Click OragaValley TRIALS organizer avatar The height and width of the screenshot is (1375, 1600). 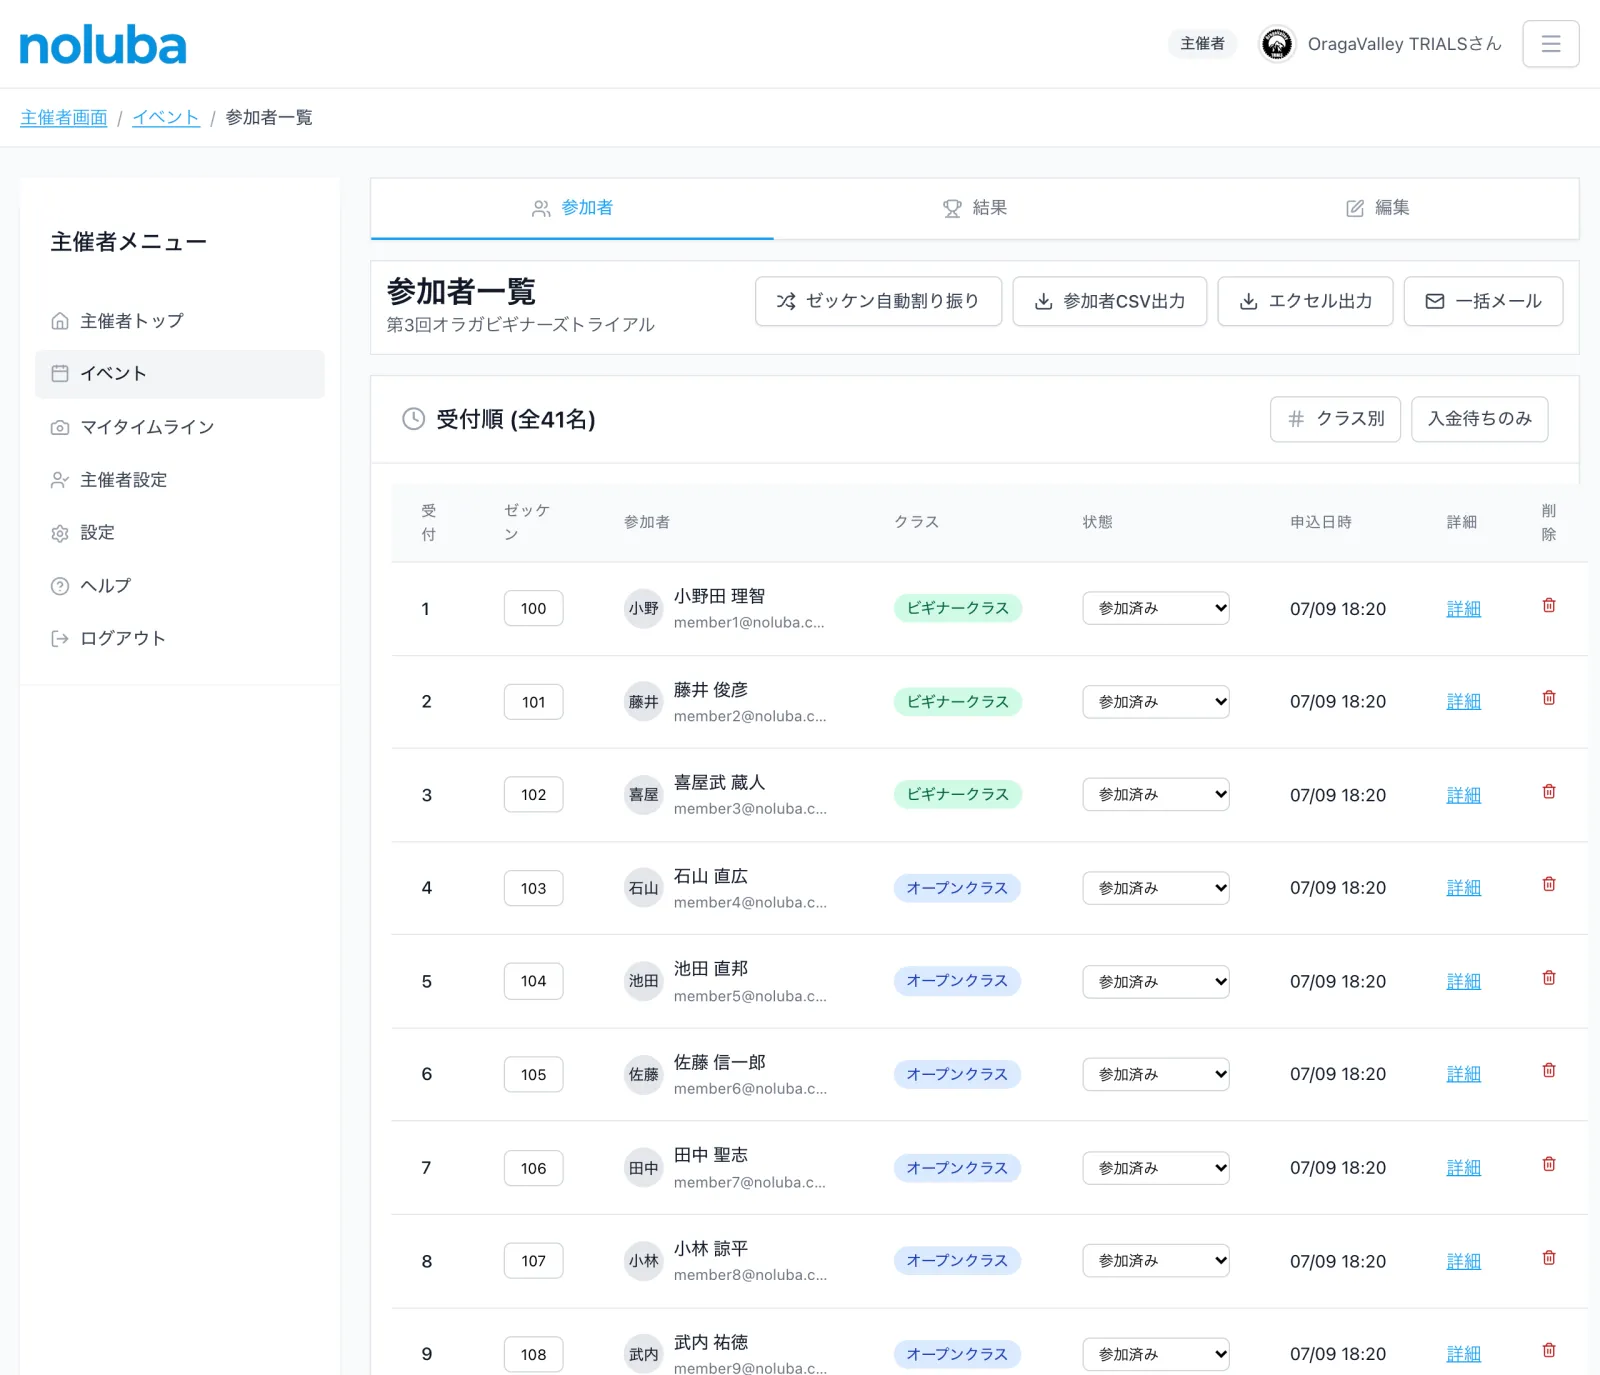[1276, 44]
